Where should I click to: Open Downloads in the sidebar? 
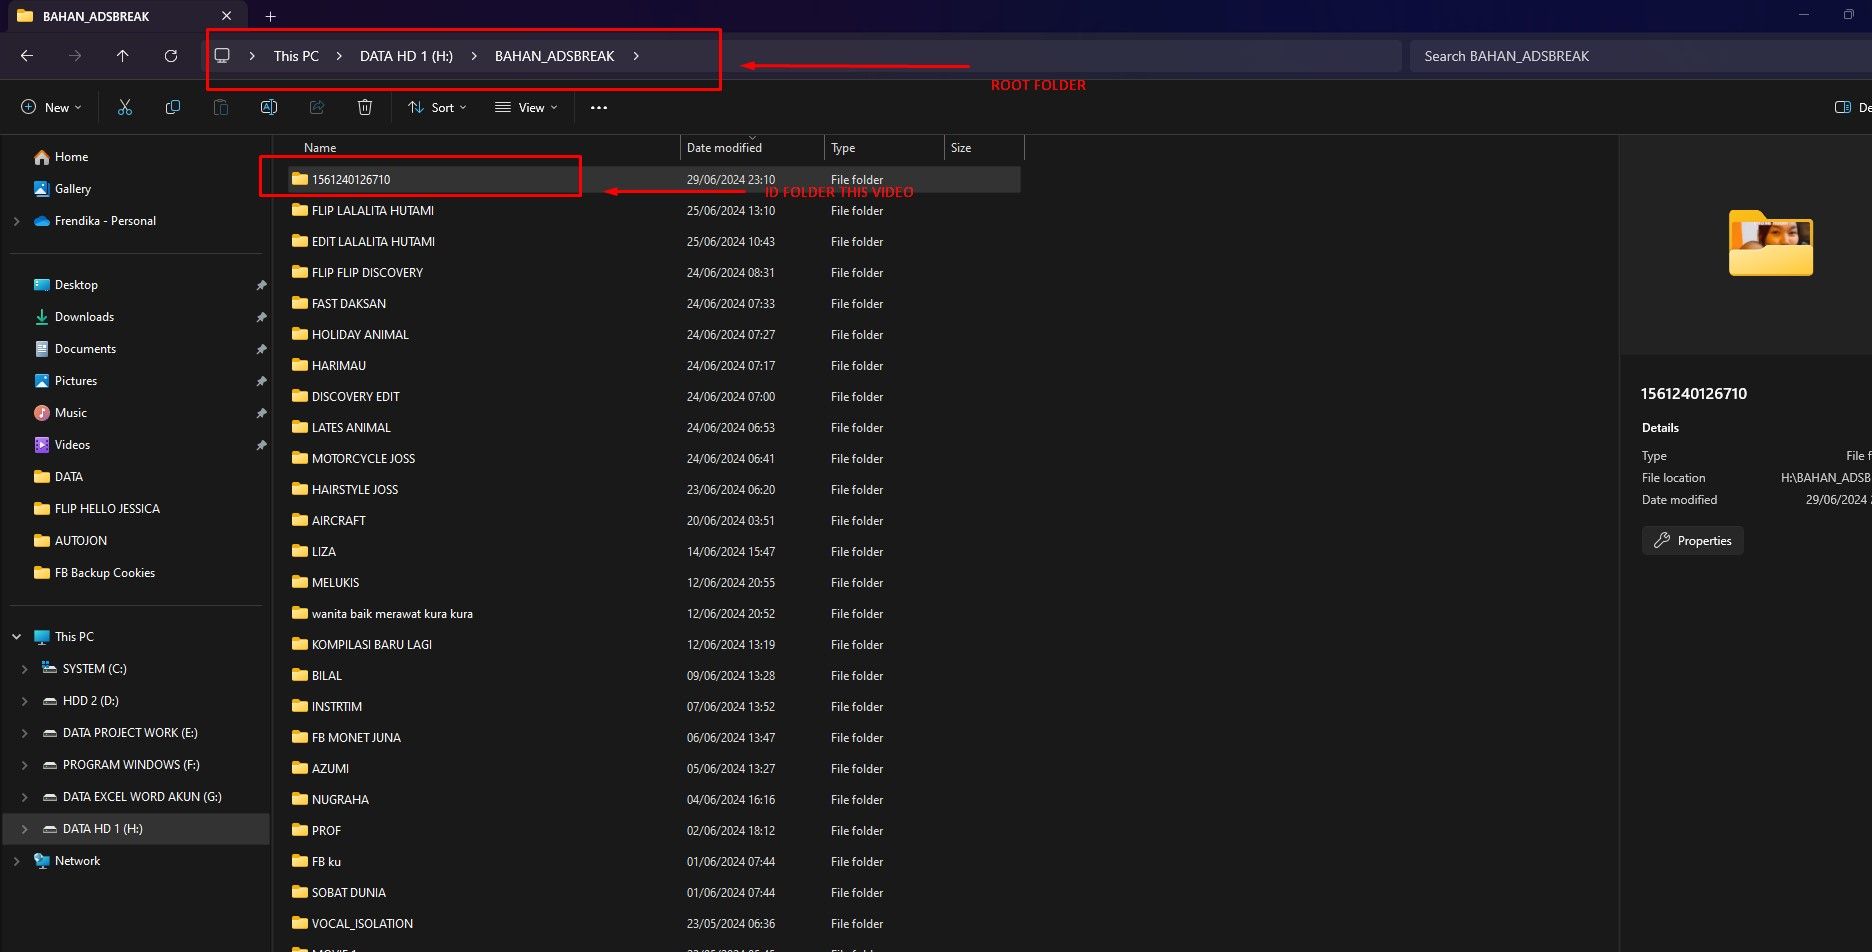pos(84,317)
